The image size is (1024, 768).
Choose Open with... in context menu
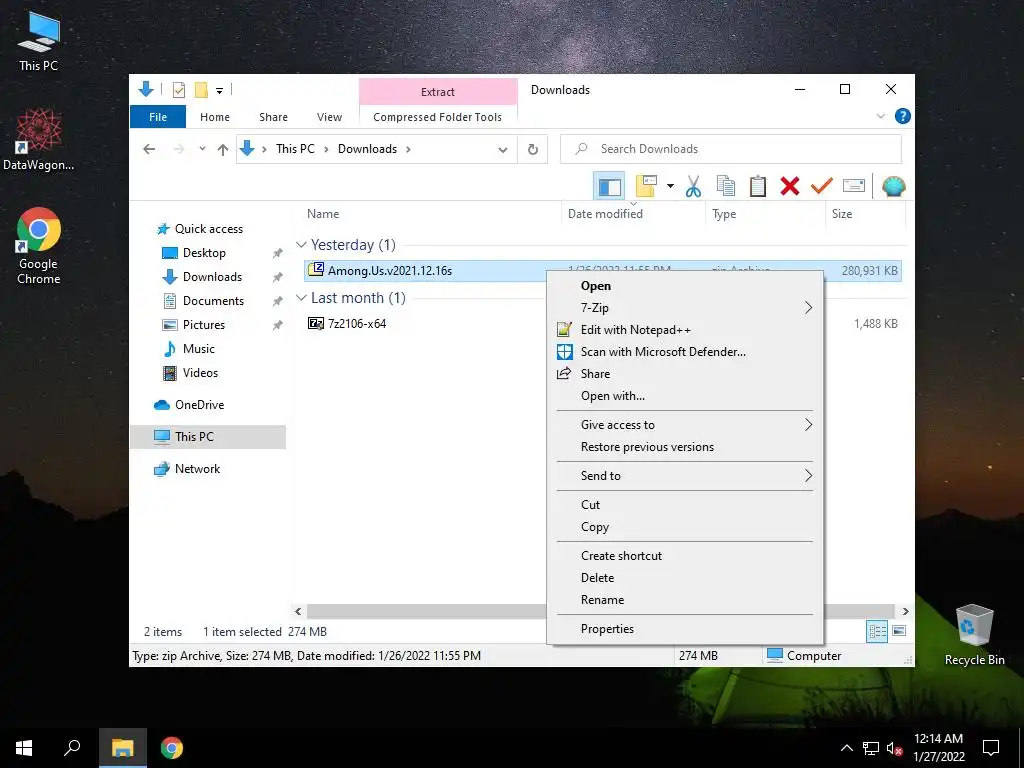pyautogui.click(x=684, y=396)
